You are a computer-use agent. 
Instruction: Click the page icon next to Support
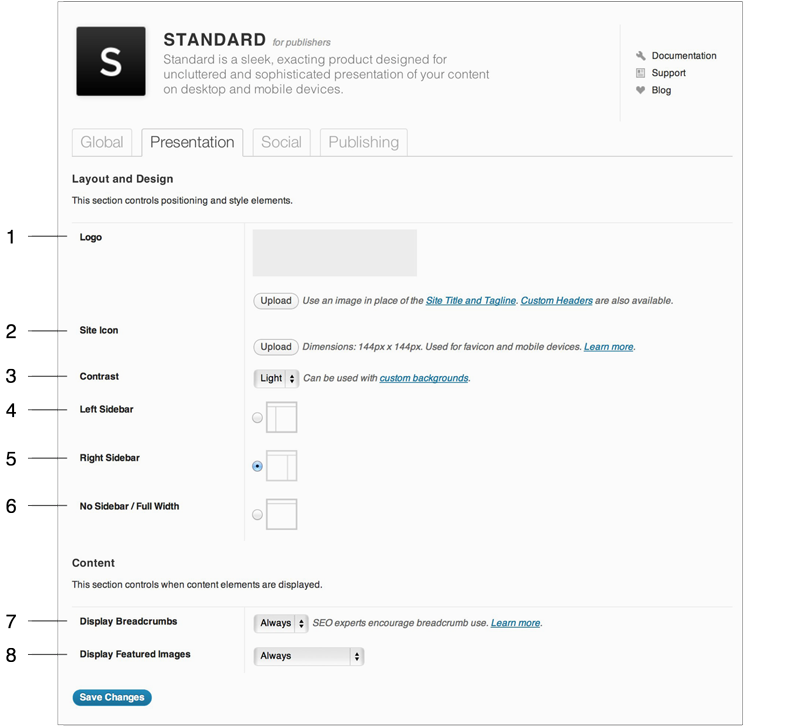point(641,72)
